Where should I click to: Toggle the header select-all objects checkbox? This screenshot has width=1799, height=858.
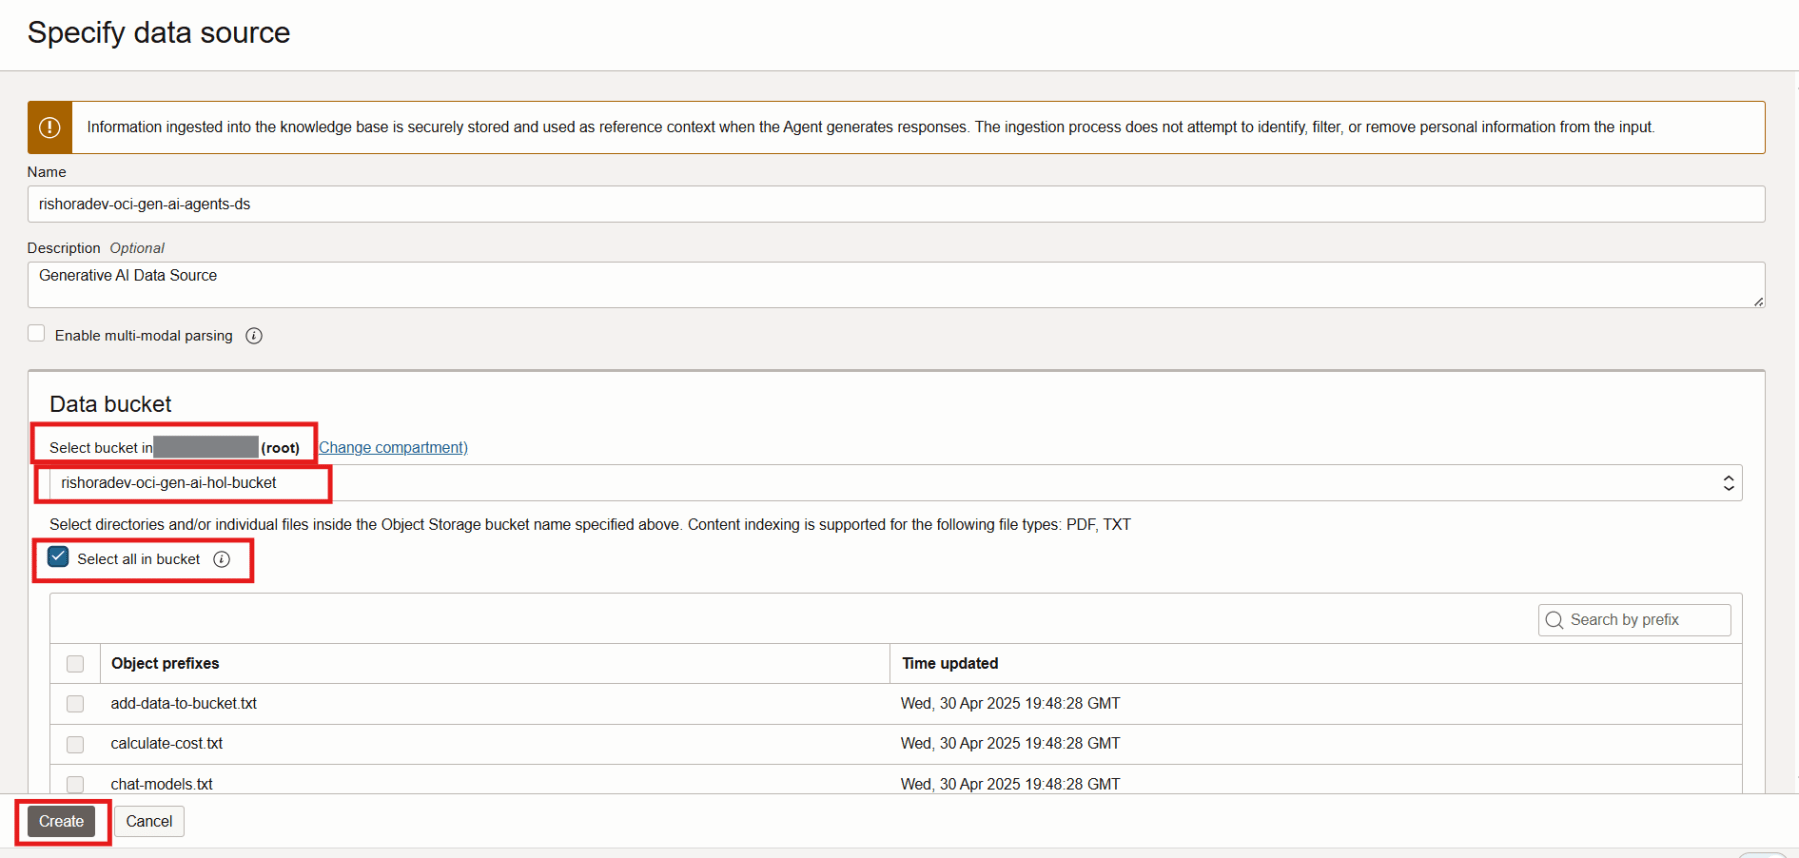75,664
